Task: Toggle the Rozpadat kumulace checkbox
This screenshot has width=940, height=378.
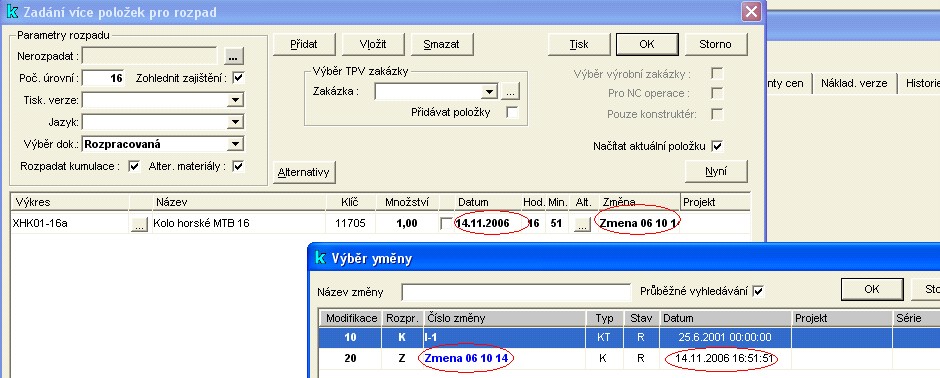Action: [x=134, y=166]
